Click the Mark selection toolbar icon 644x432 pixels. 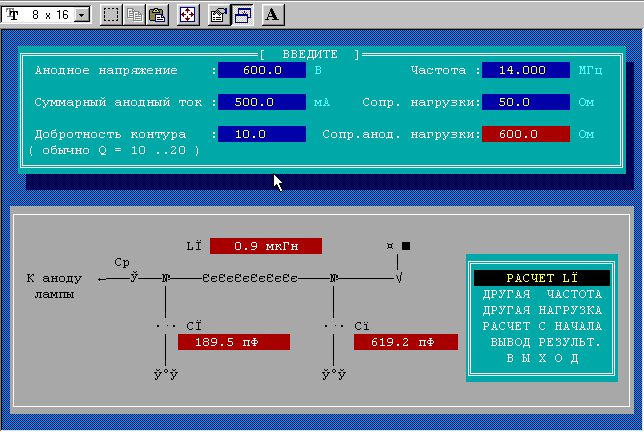click(112, 14)
